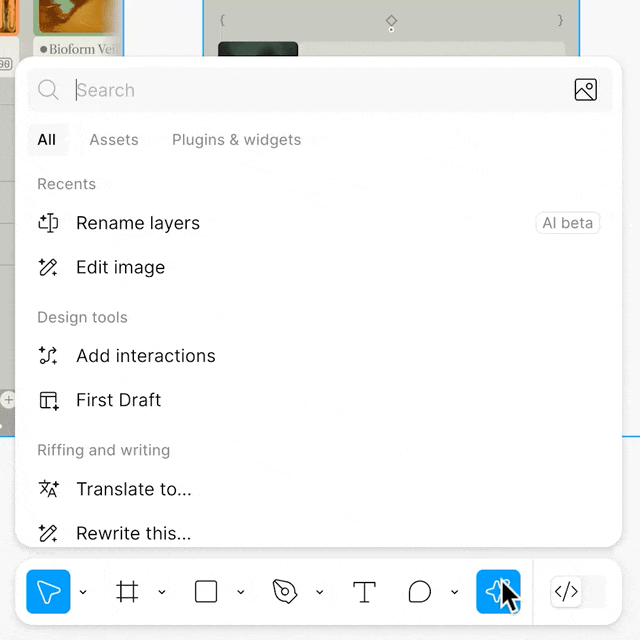The height and width of the screenshot is (640, 640).
Task: Select the Frame tool
Action: 127,592
